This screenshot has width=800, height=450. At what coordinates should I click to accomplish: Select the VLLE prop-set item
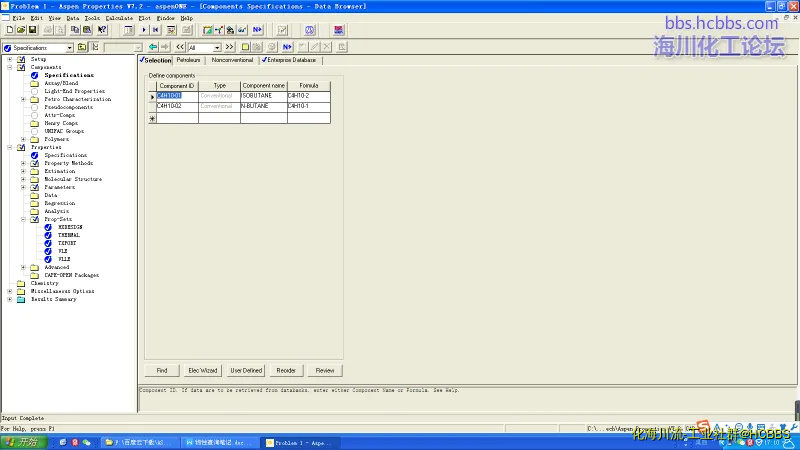coord(64,259)
